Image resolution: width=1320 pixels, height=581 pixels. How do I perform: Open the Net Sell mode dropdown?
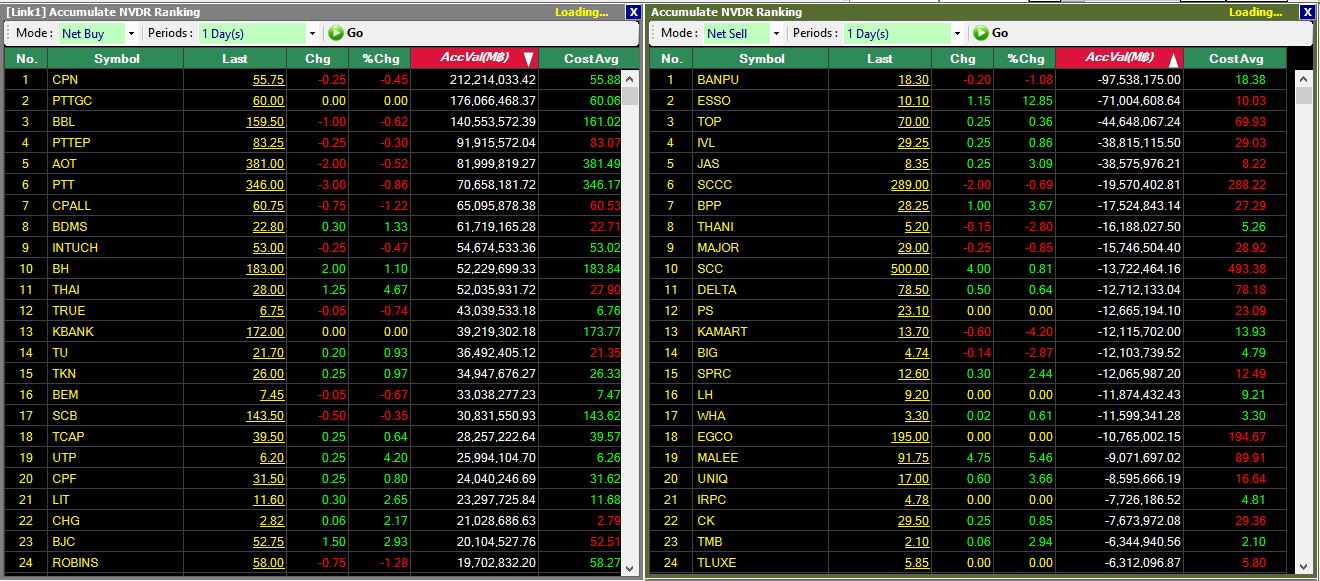coord(777,33)
